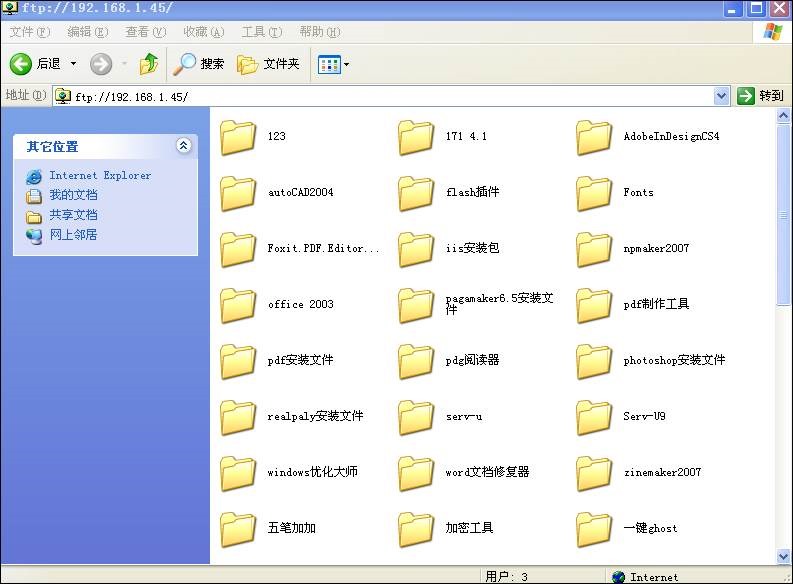The width and height of the screenshot is (793, 584).
Task: Open Internet Explorer link in sidebar
Action: click(100, 175)
